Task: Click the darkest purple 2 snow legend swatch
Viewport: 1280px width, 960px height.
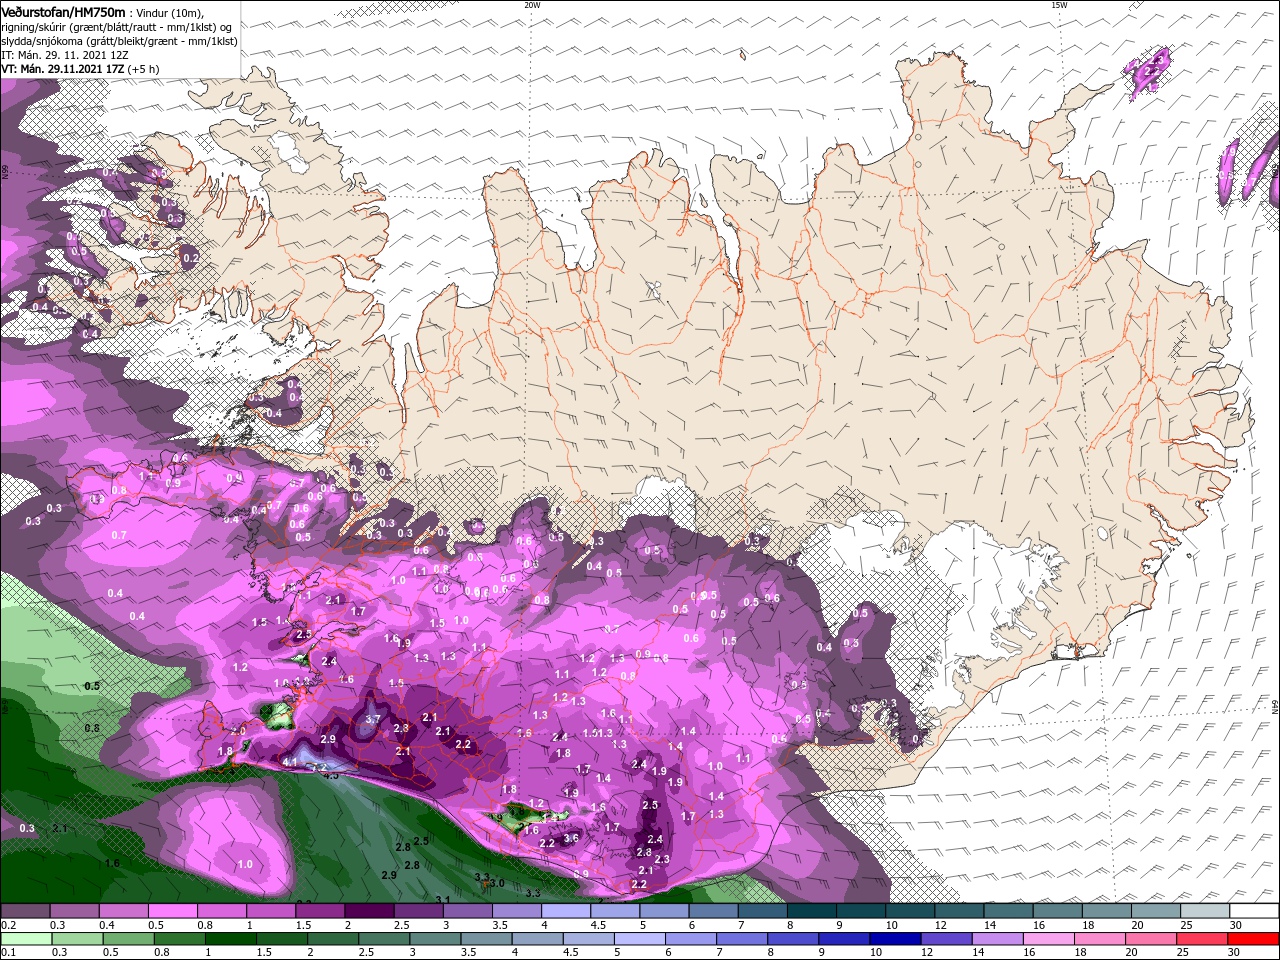Action: pyautogui.click(x=369, y=910)
